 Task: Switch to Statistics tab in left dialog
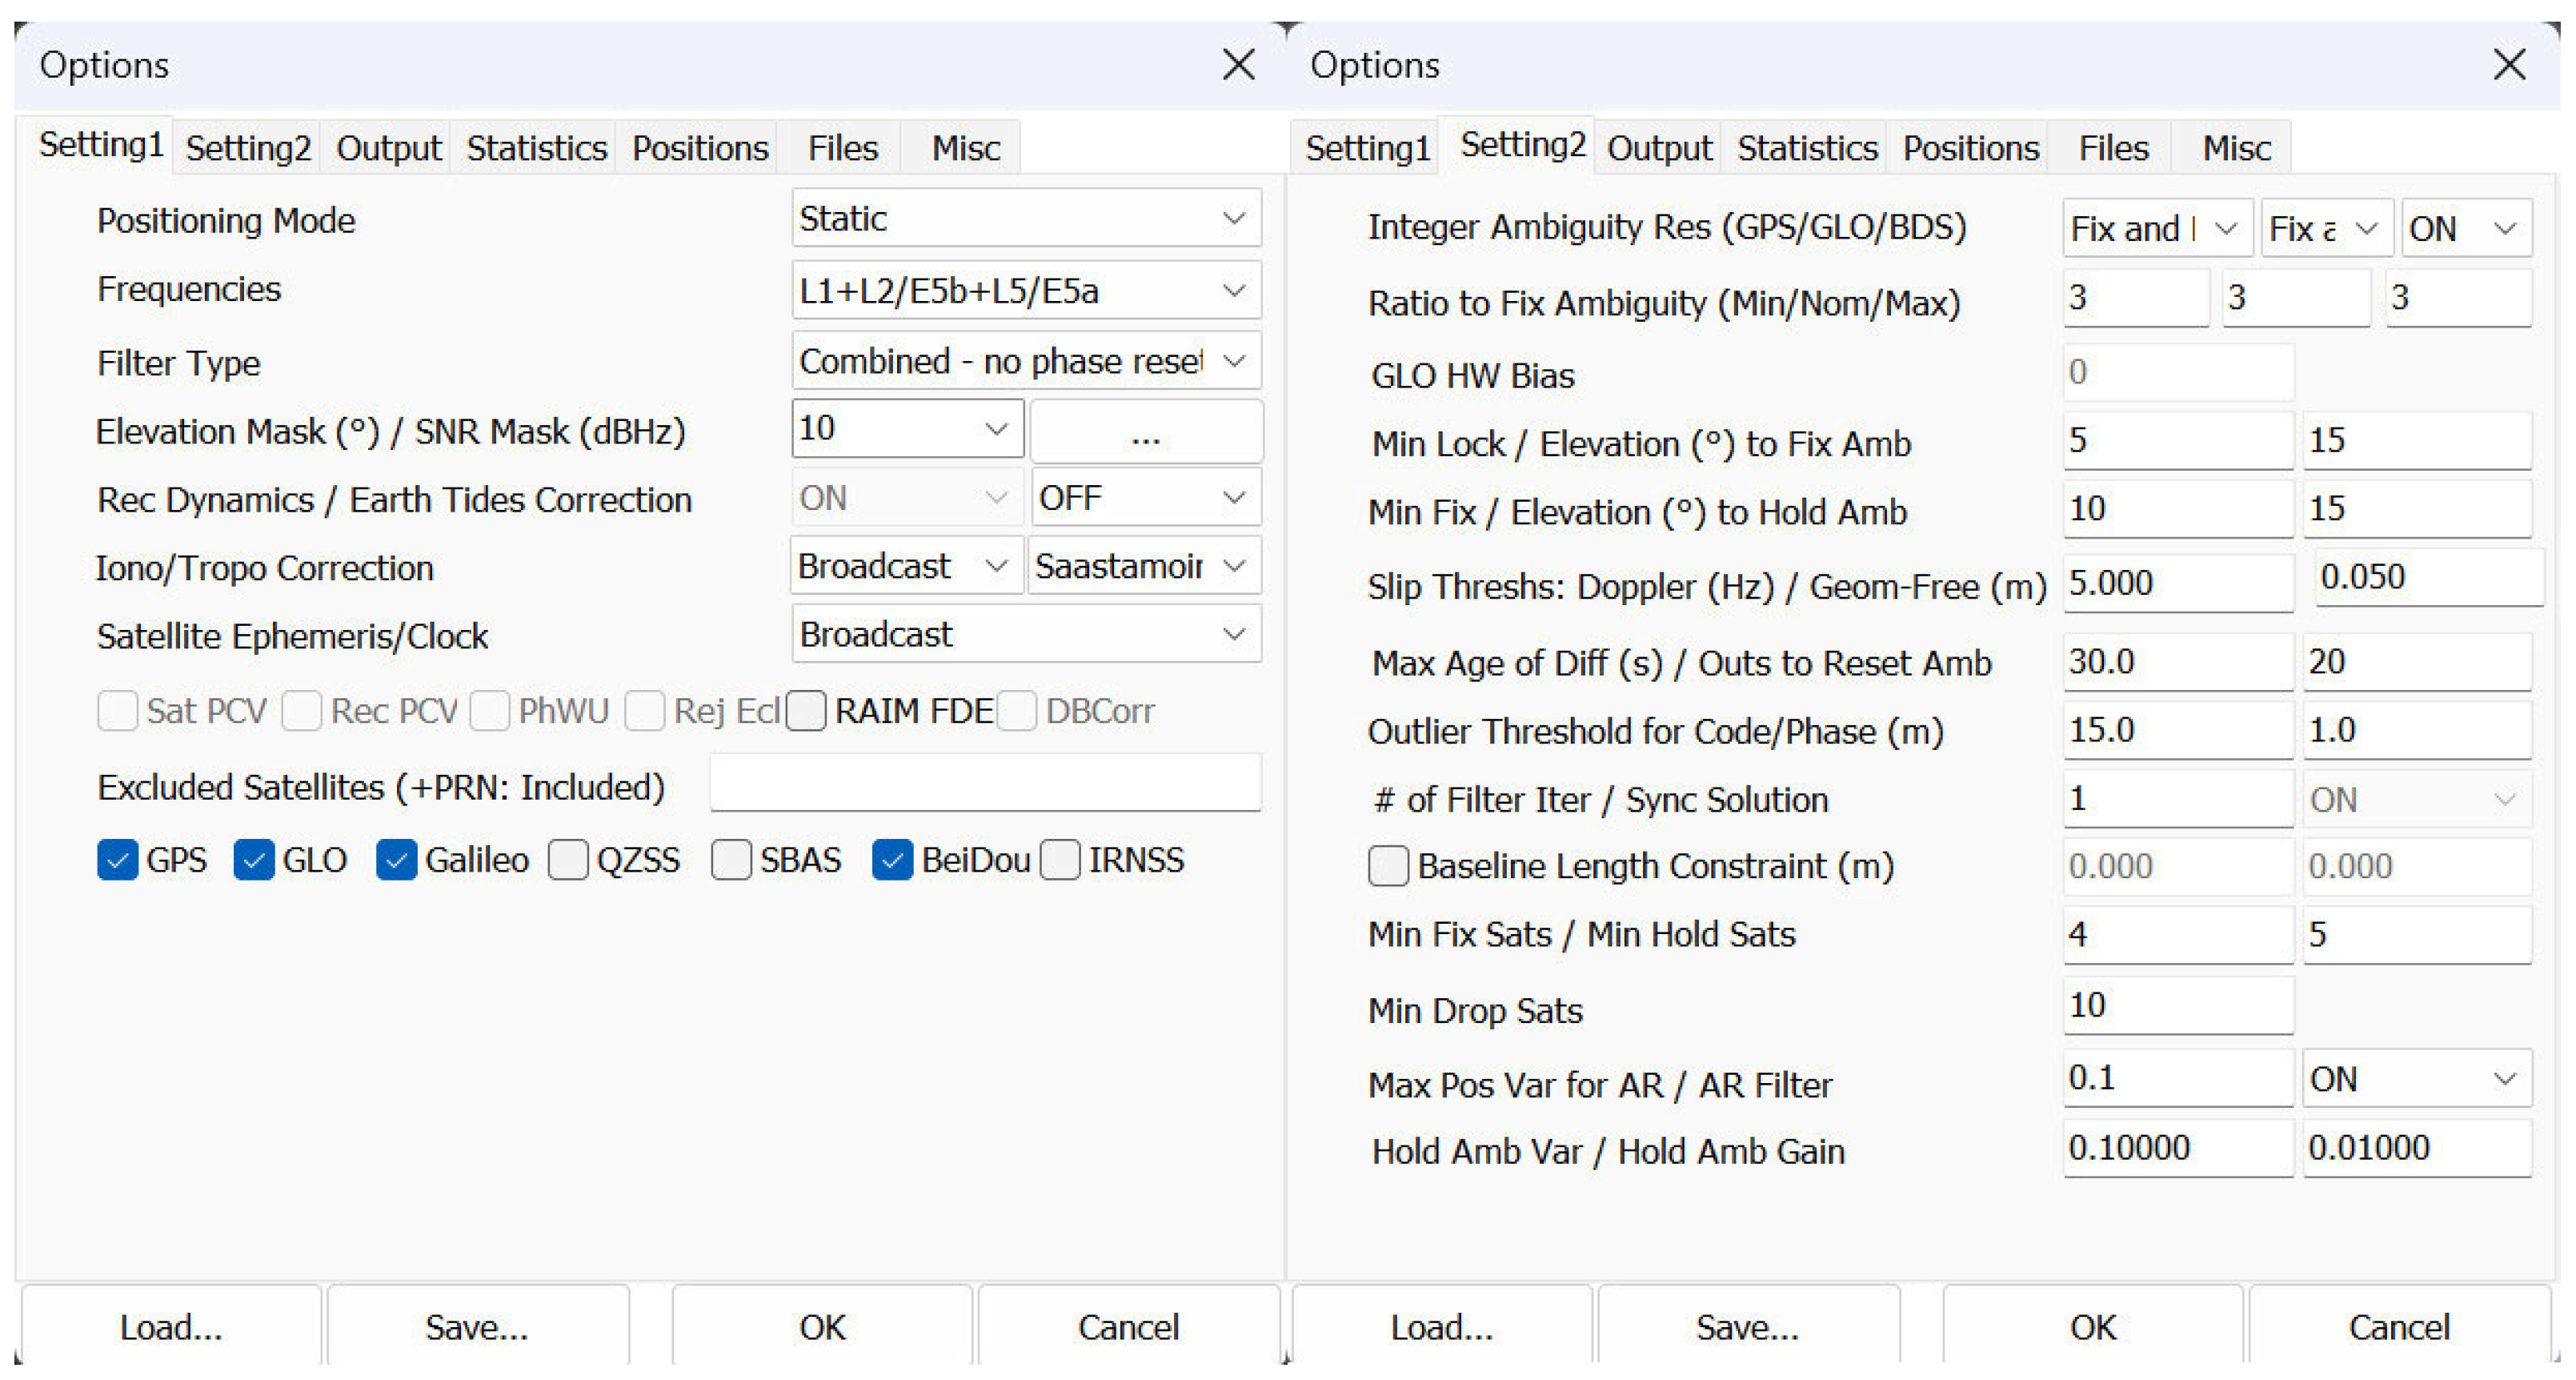click(536, 148)
